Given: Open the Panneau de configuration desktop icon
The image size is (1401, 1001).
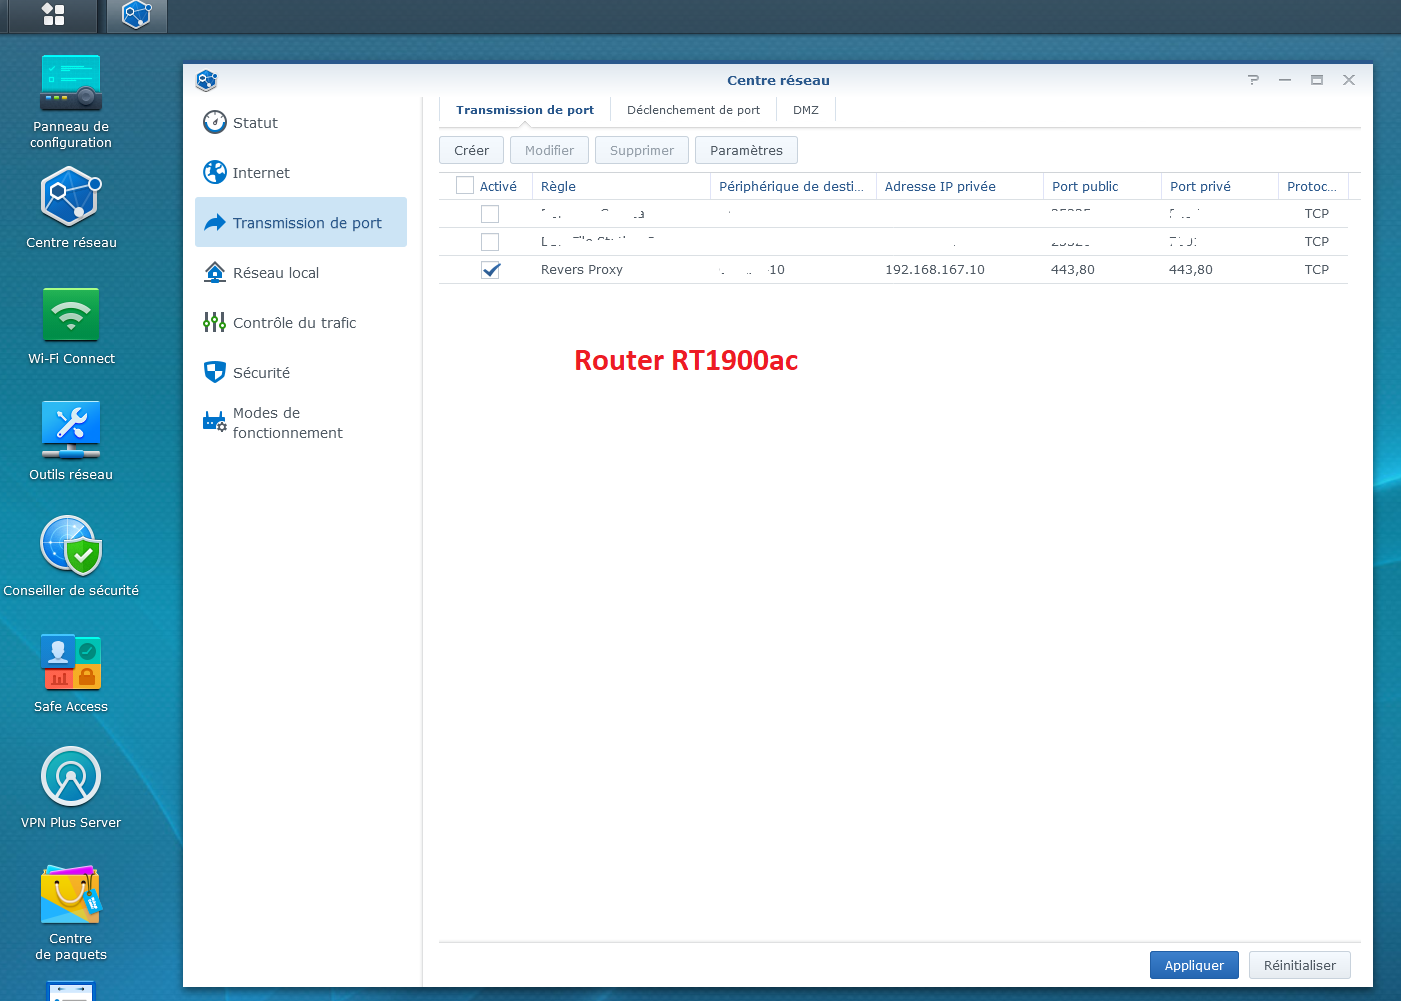Looking at the screenshot, I should (x=71, y=85).
